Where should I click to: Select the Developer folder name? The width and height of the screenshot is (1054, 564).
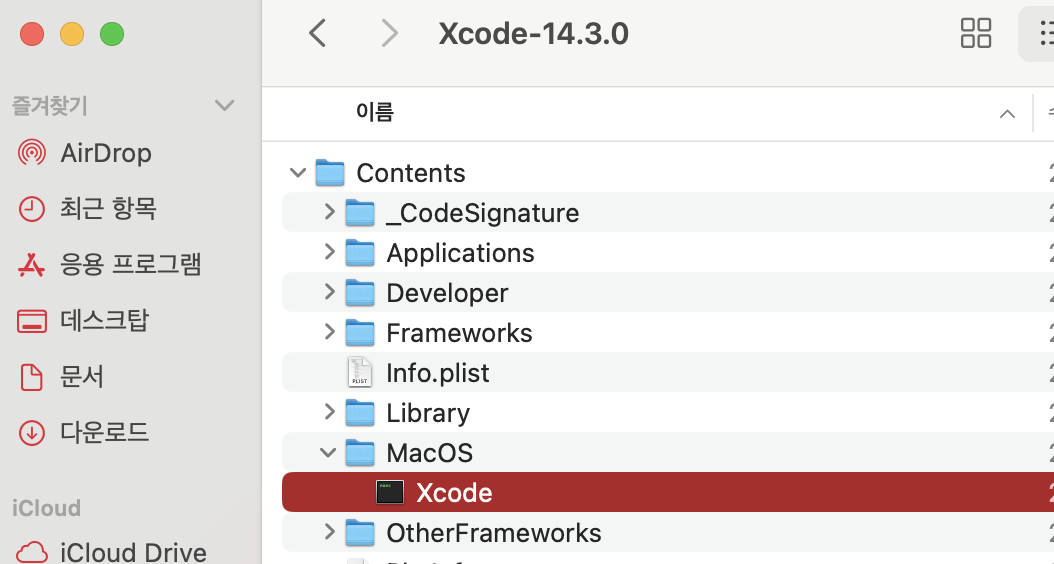tap(447, 293)
